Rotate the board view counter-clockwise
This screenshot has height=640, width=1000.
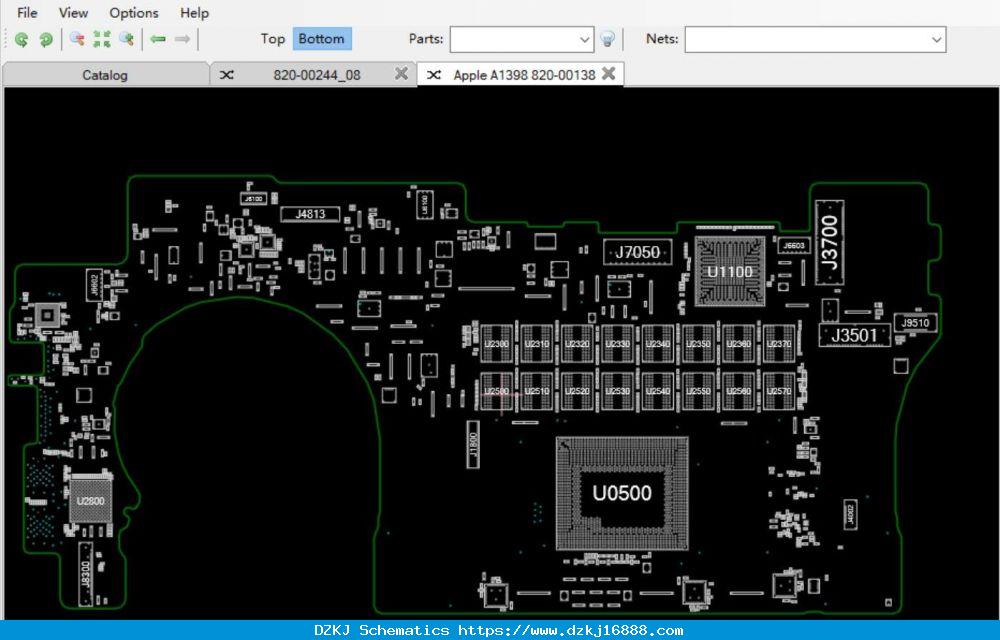pos(21,40)
